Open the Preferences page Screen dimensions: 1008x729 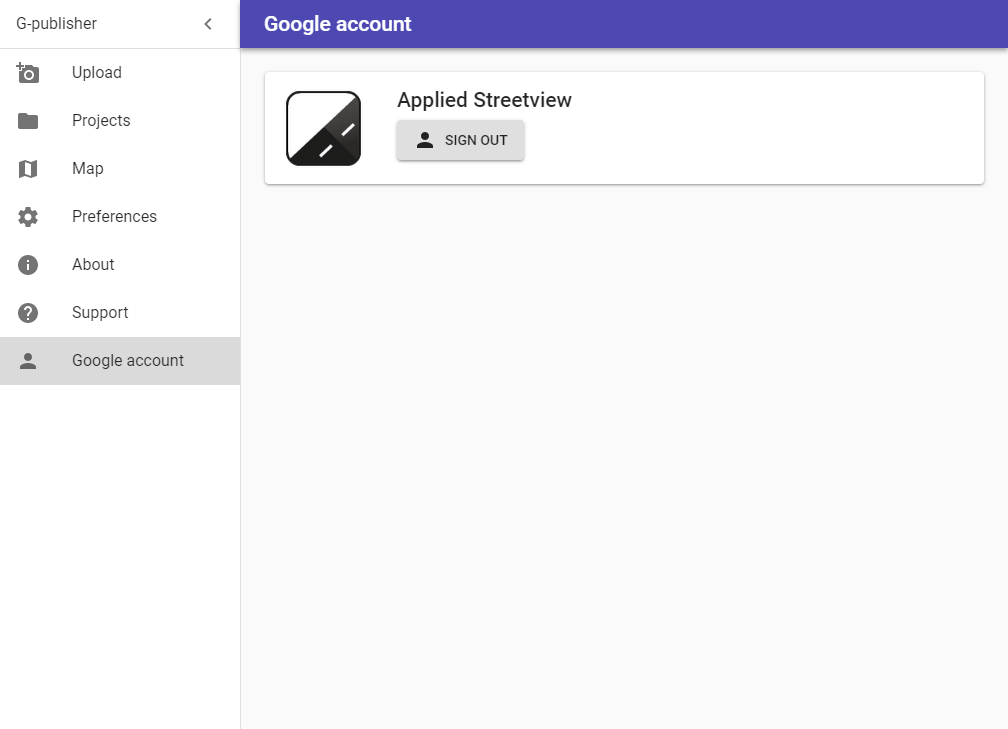(120, 217)
